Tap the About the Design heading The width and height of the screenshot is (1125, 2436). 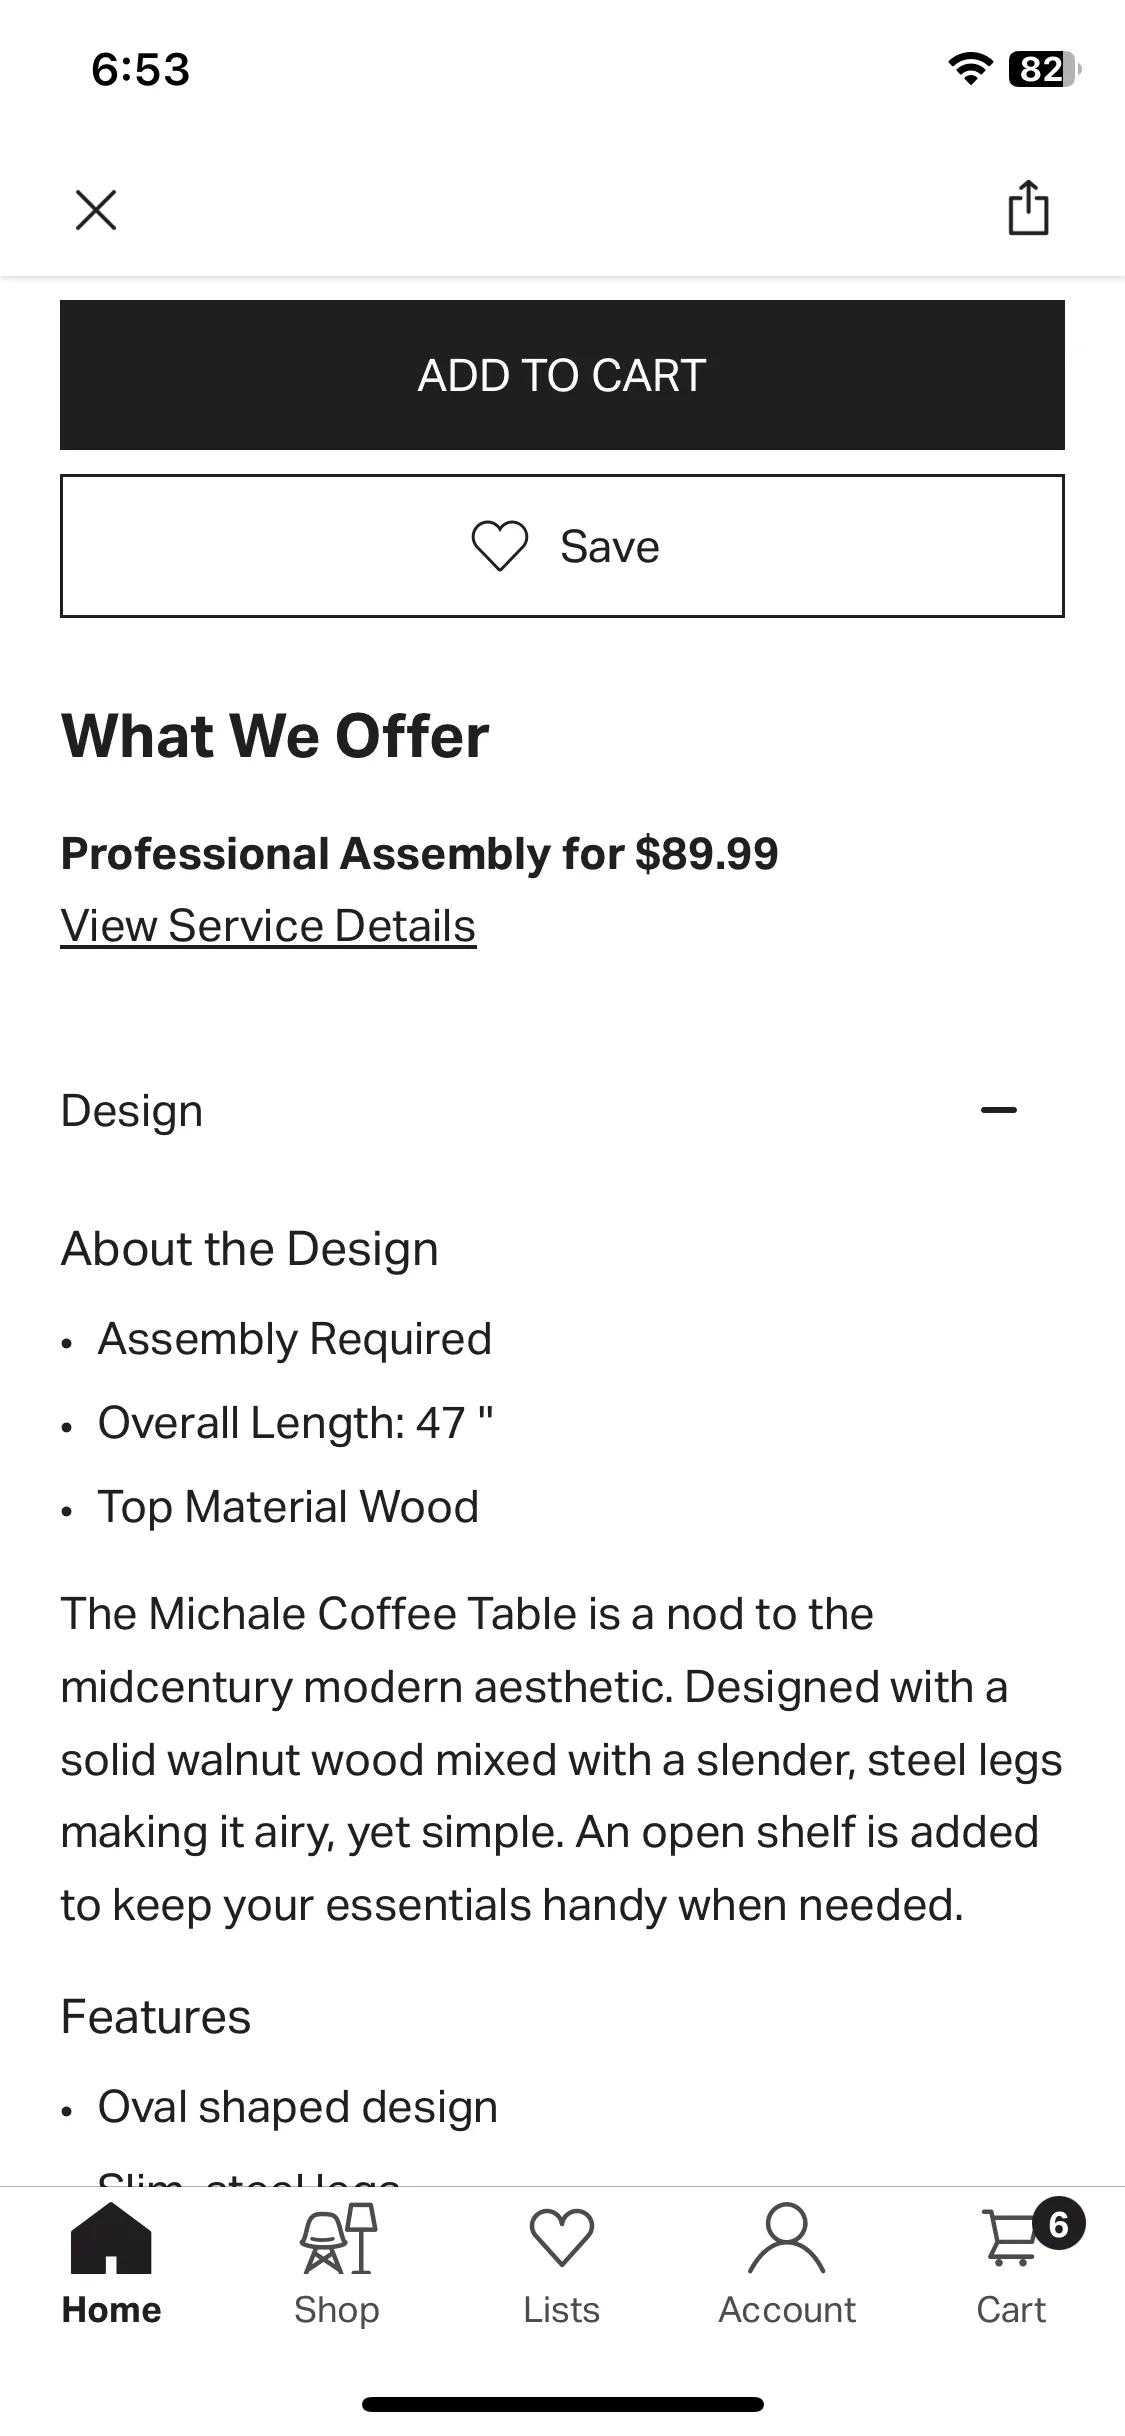click(x=249, y=1249)
